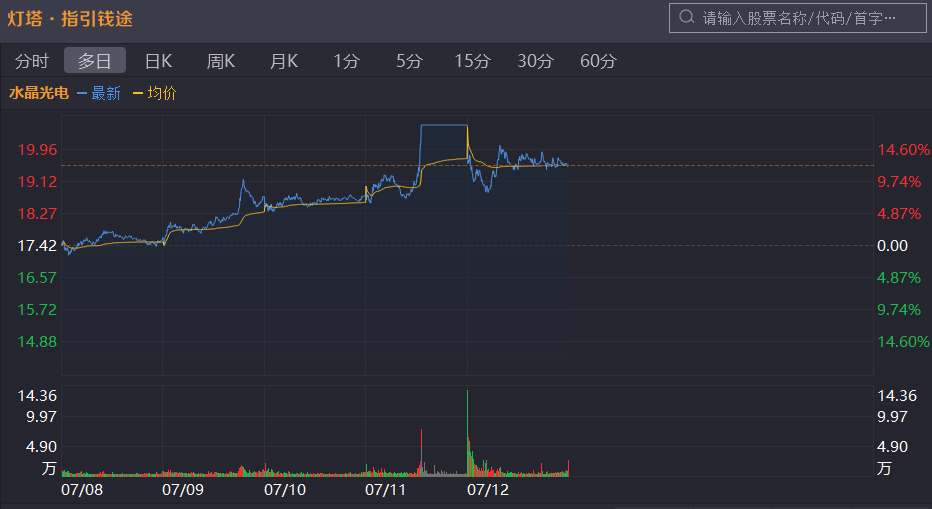Image resolution: width=932 pixels, height=509 pixels.
Task: Show the 月K monthly chart
Action: click(284, 61)
